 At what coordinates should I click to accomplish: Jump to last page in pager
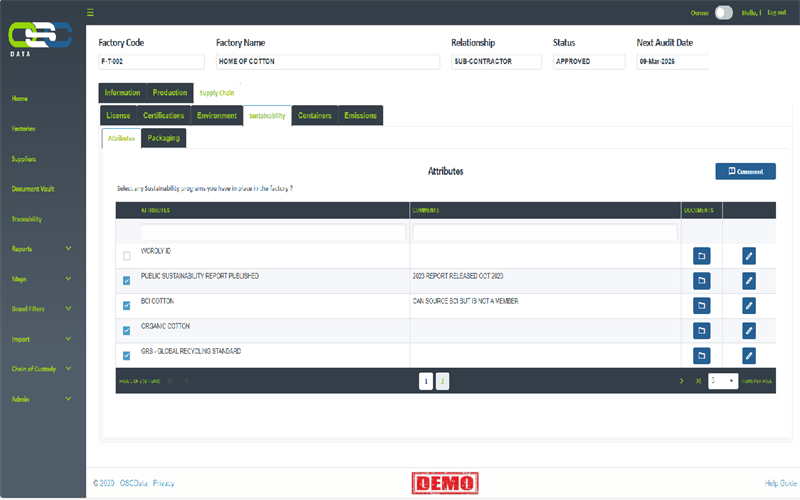coord(698,381)
